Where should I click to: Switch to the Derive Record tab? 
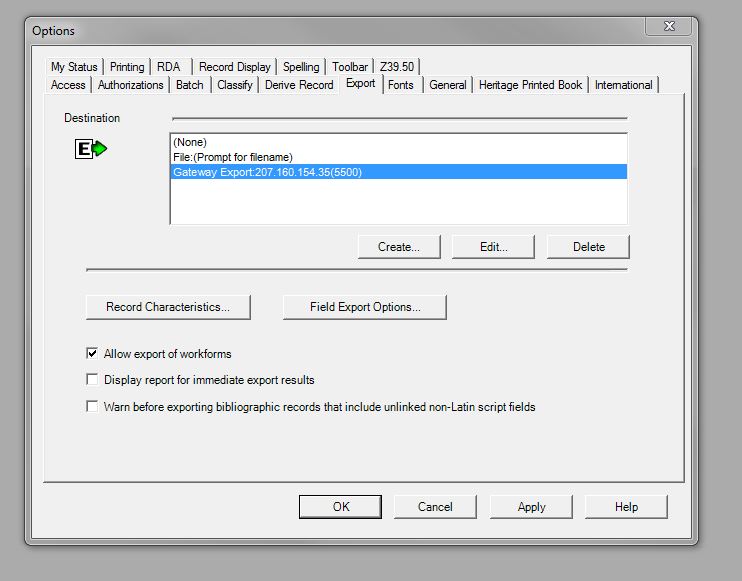(299, 85)
